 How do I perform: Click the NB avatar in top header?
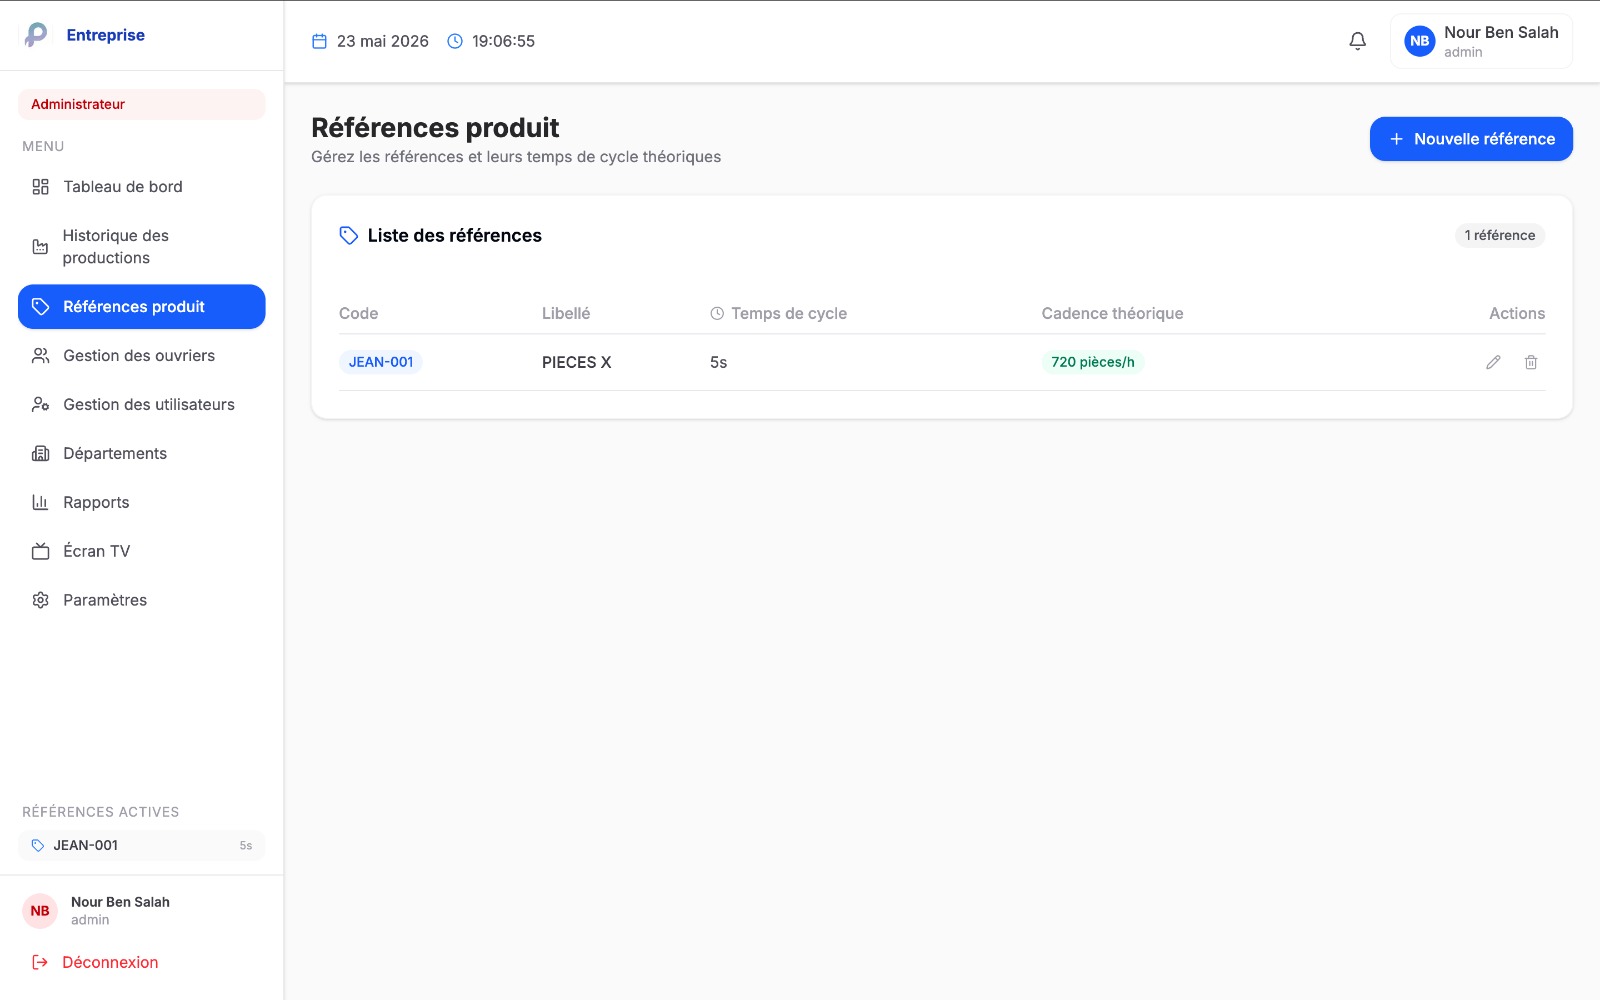tap(1419, 41)
